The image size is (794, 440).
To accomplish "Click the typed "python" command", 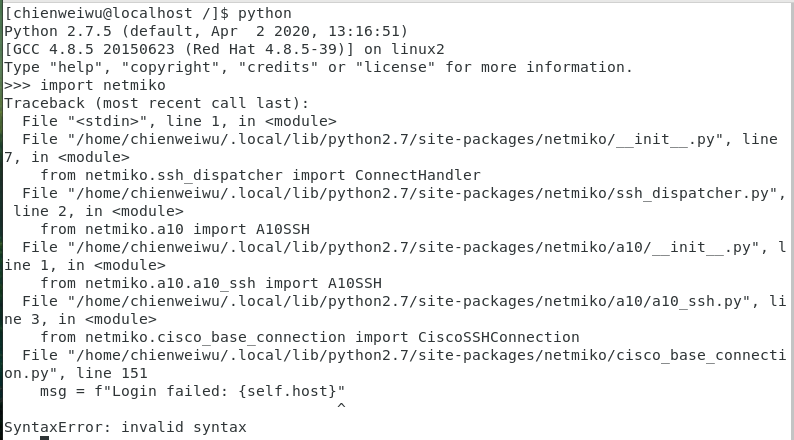I will click(x=264, y=13).
